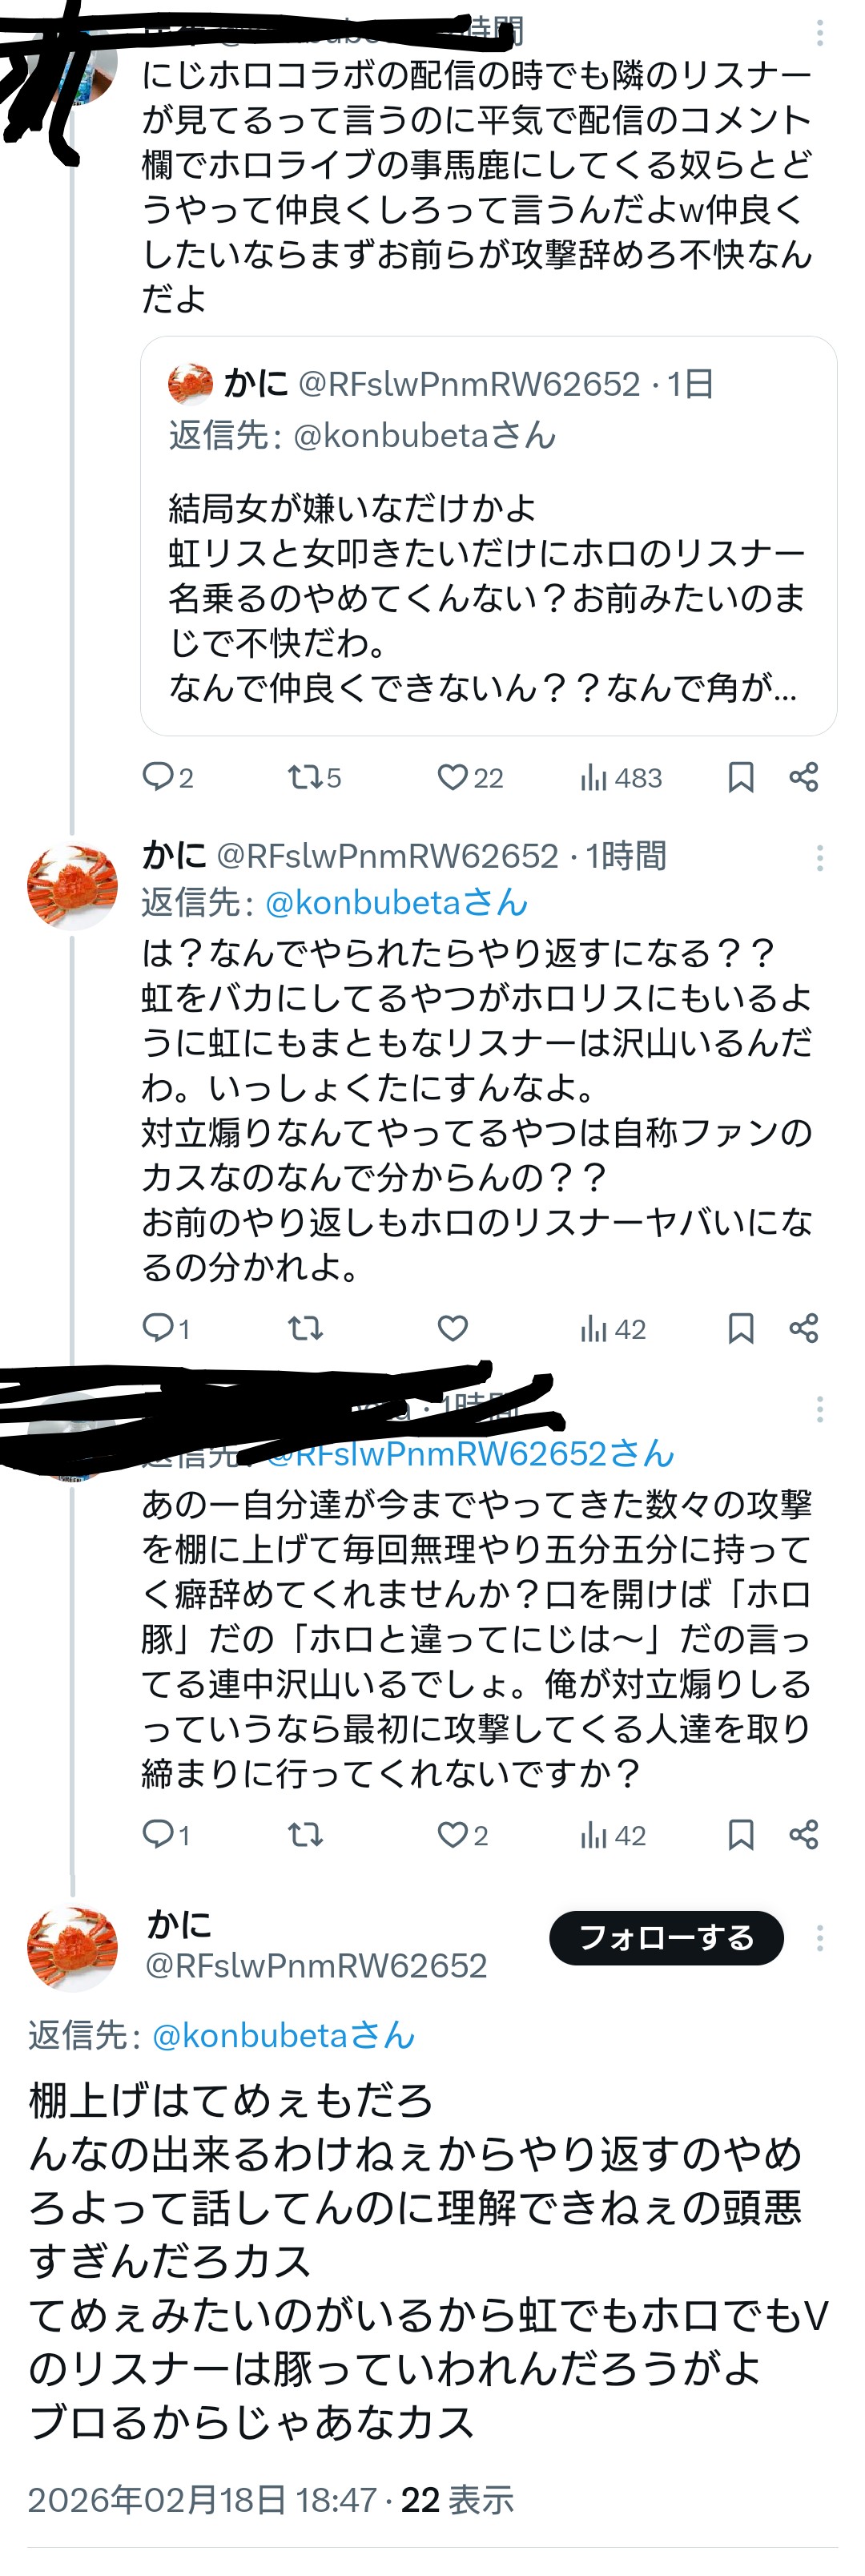Open the @RFslwPnmRW62652さん reply mention link

[472, 1454]
